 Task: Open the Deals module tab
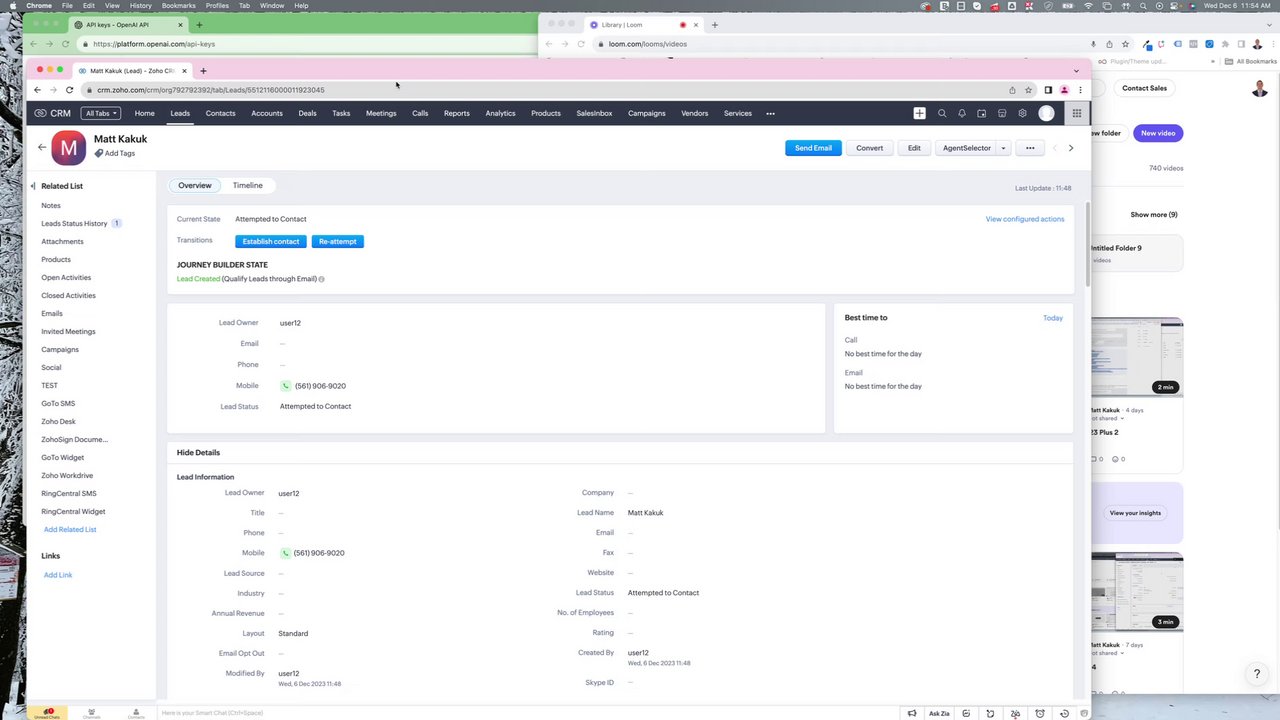(x=307, y=113)
